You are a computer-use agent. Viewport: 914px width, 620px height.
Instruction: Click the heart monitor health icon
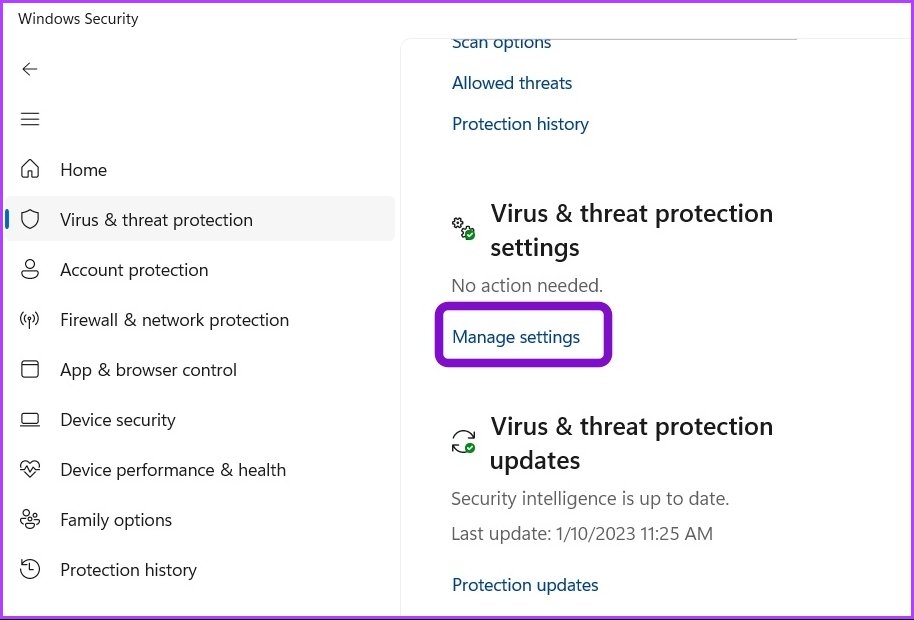click(30, 470)
